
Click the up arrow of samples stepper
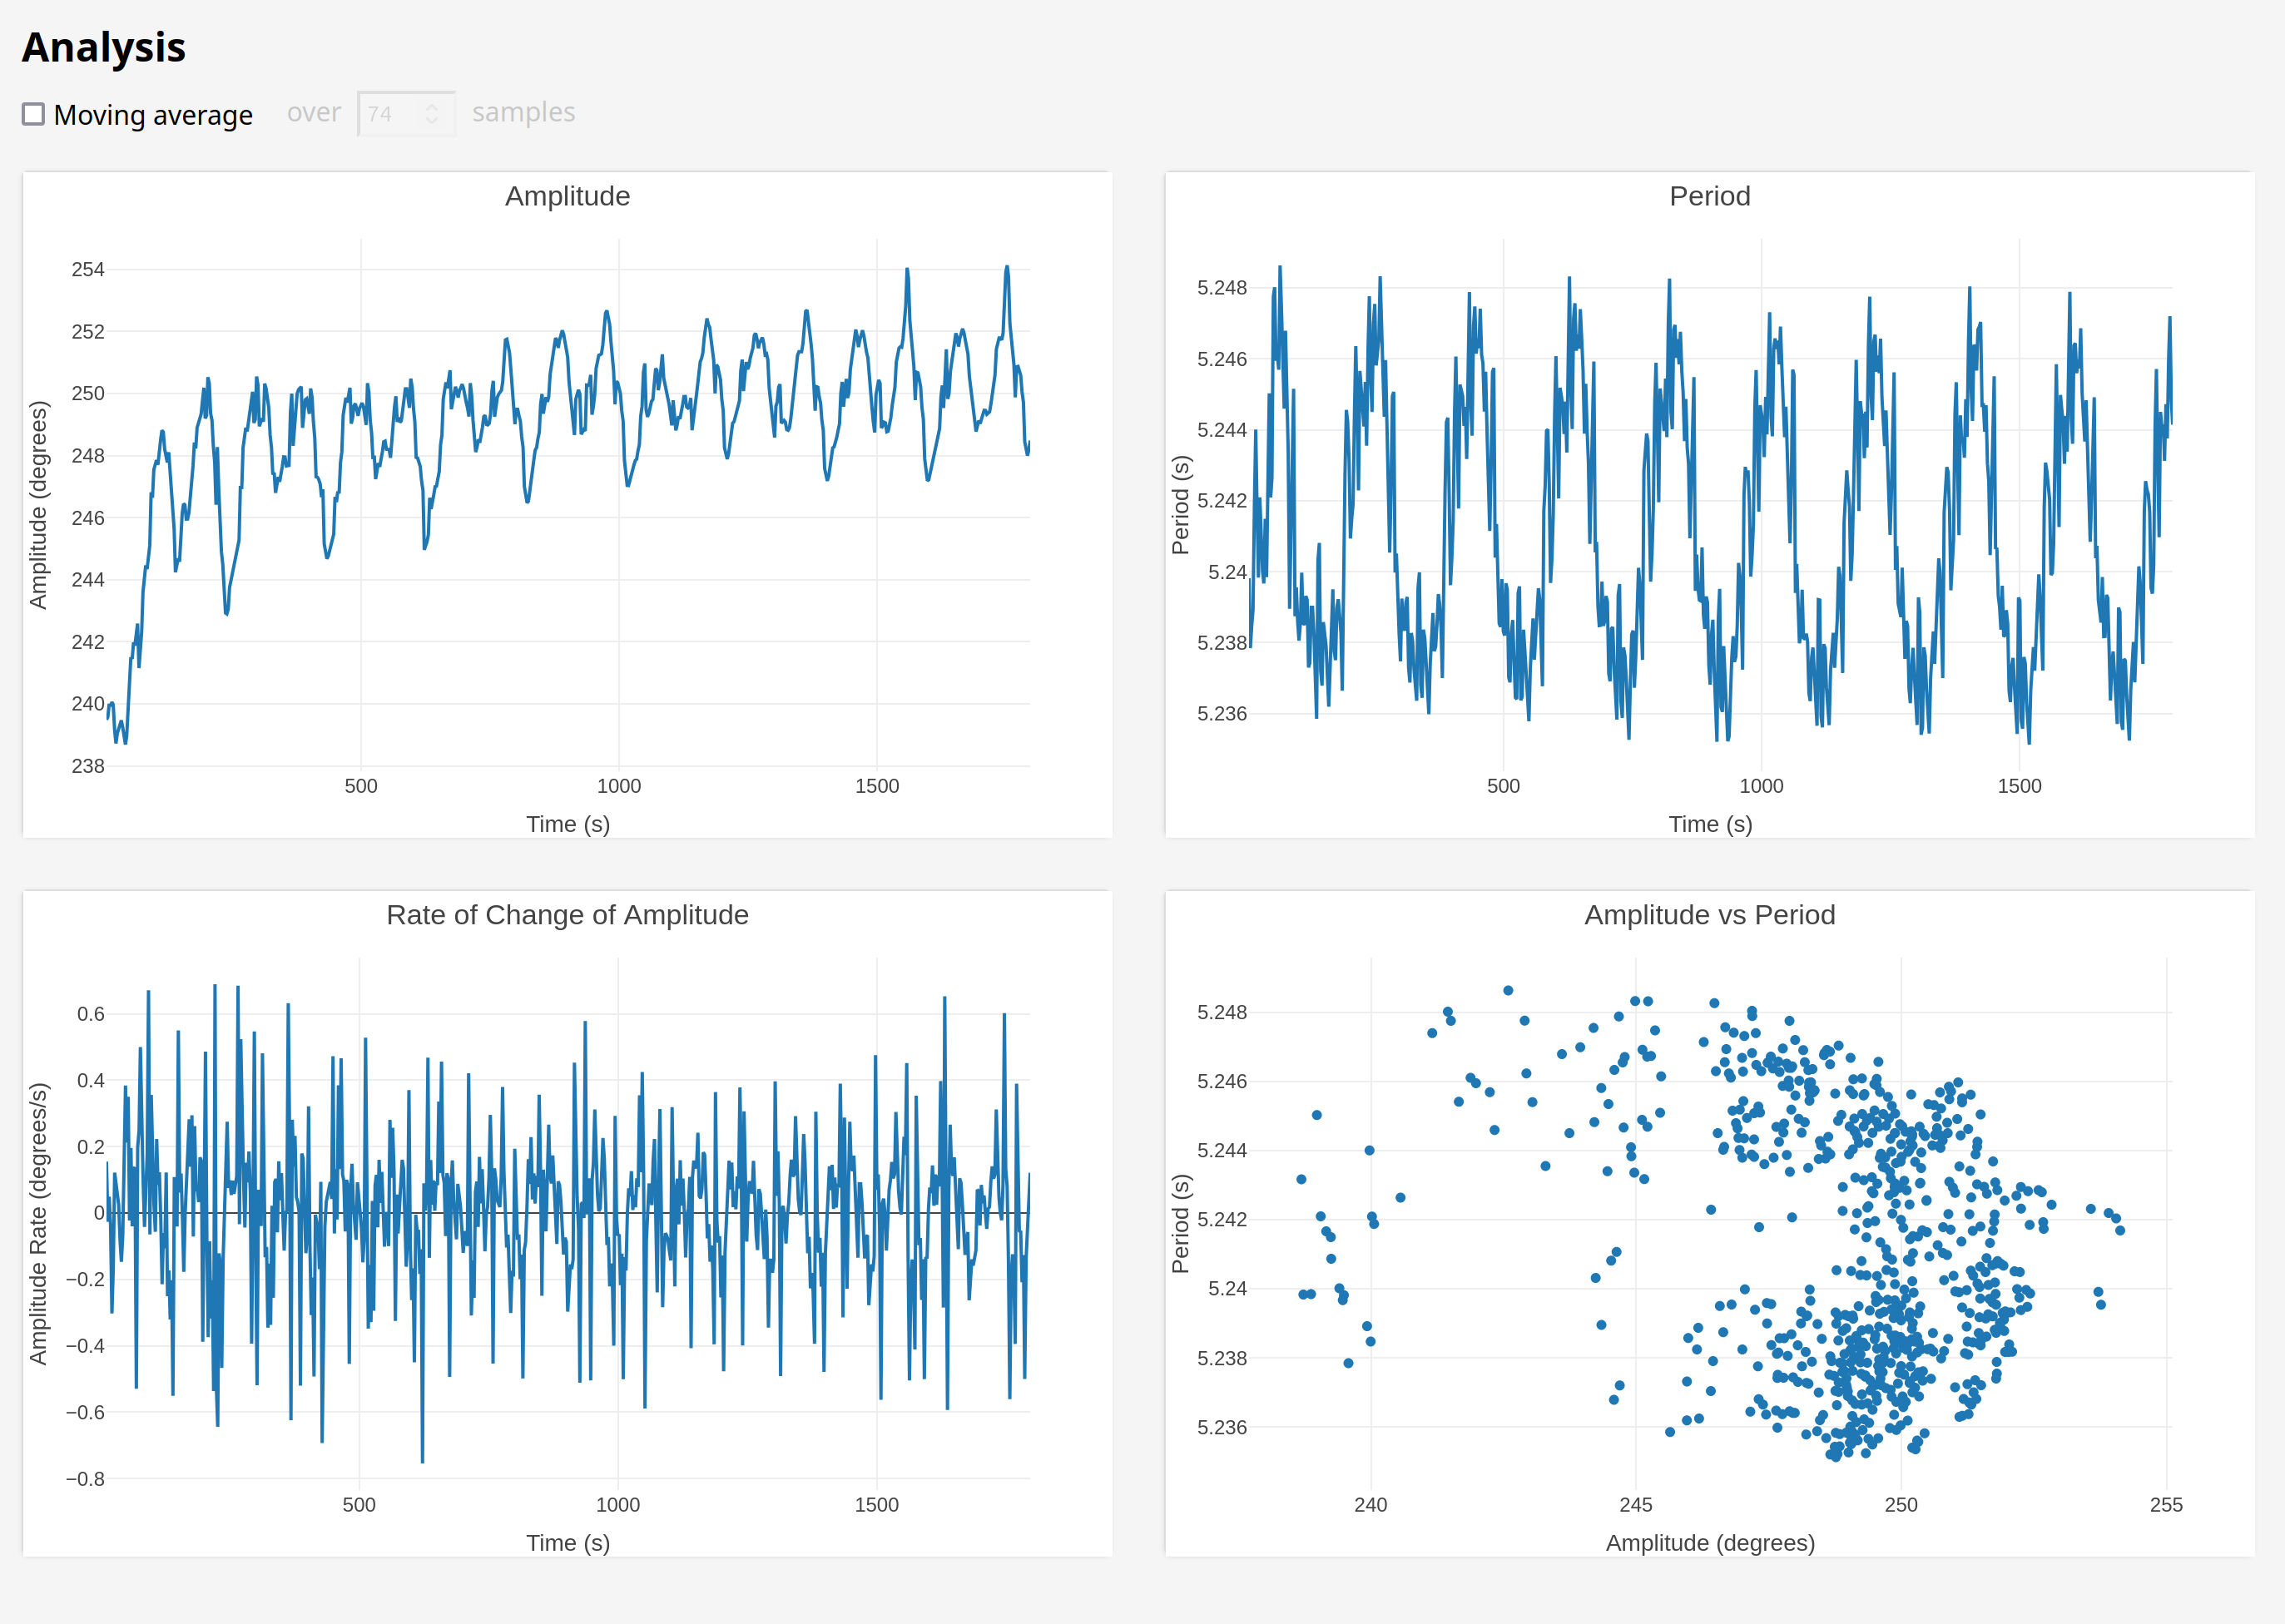432,107
